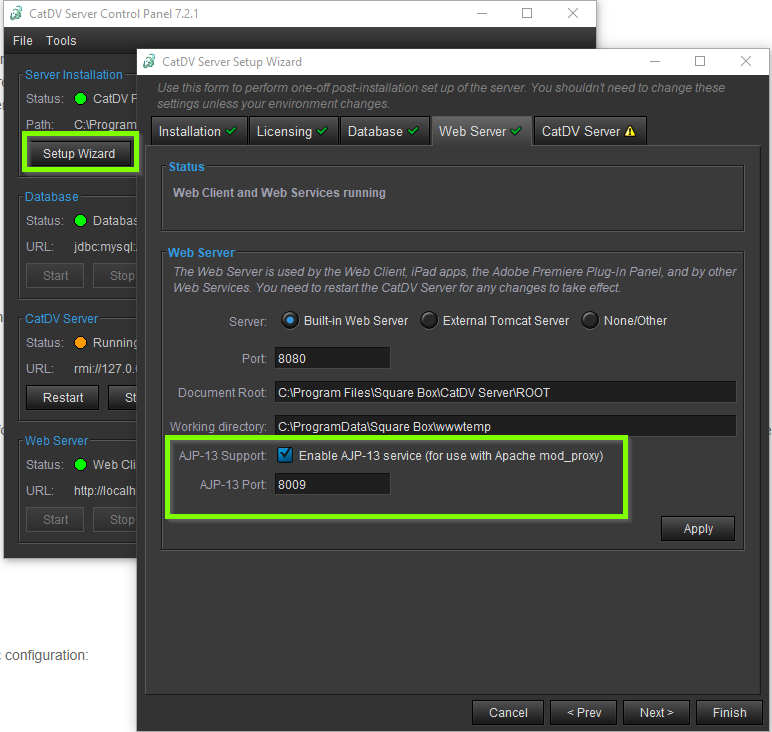The height and width of the screenshot is (732, 772).
Task: Click the CatDV Server Setup Wizard title icon
Action: pos(147,61)
